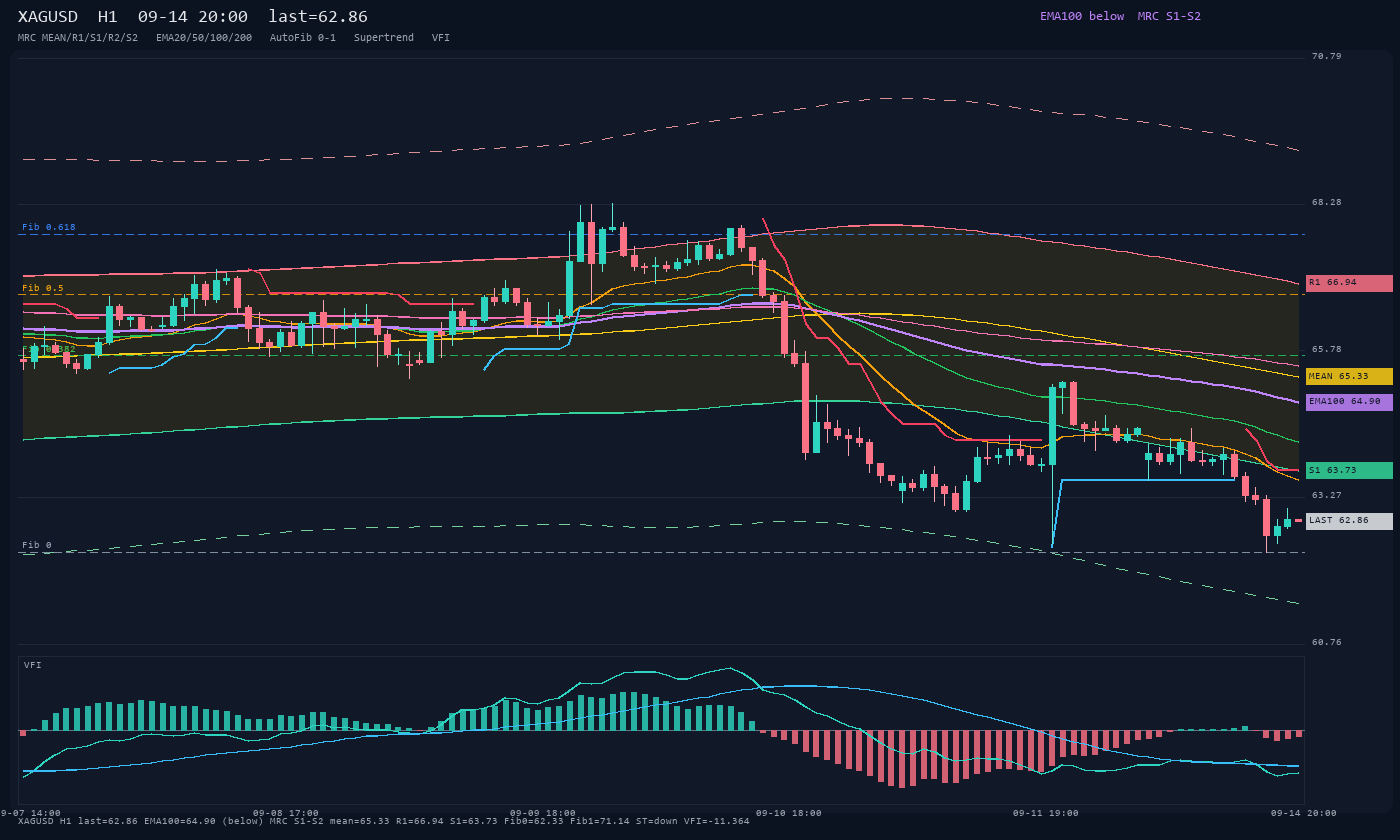Click the 09-09 18:00 time axis label
1400x840 pixels.
coord(543,813)
